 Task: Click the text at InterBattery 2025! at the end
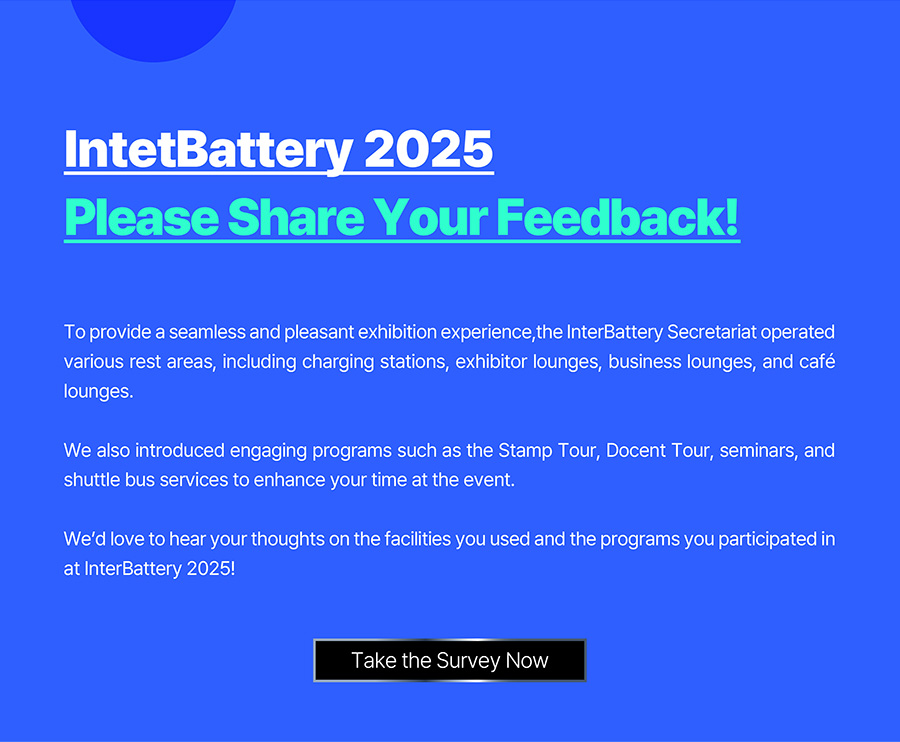point(149,569)
